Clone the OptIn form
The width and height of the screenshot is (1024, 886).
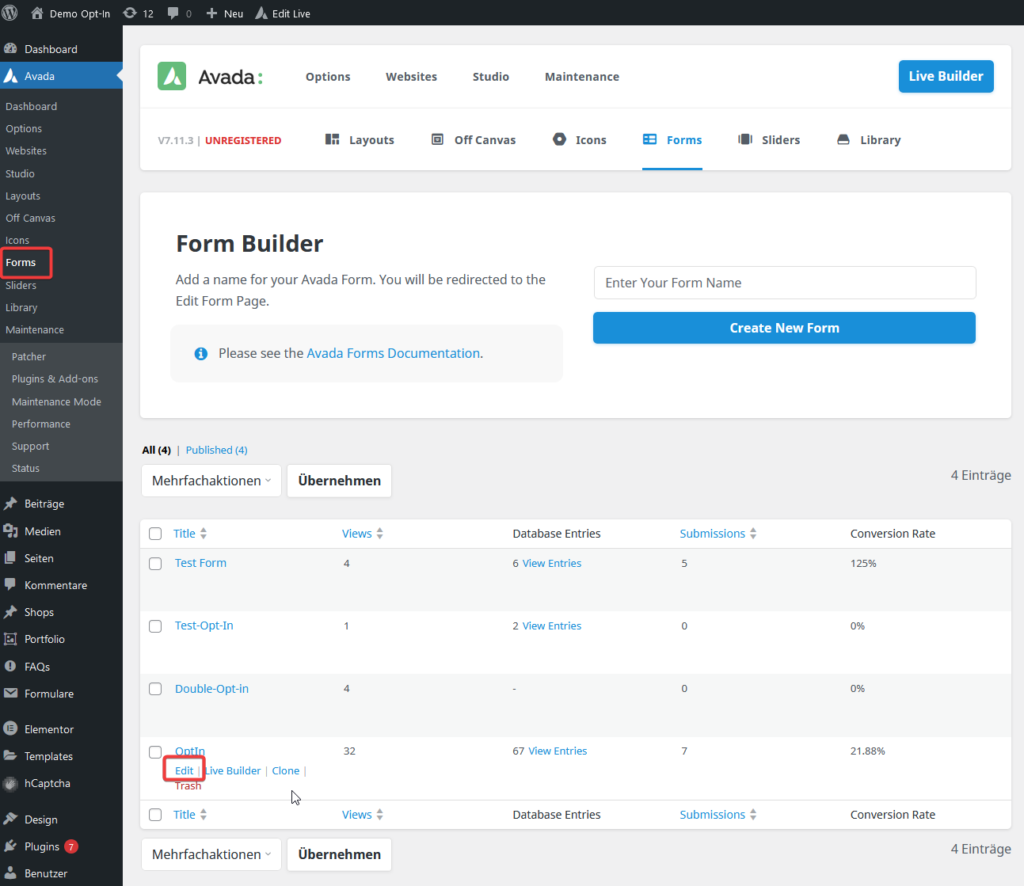(x=285, y=770)
